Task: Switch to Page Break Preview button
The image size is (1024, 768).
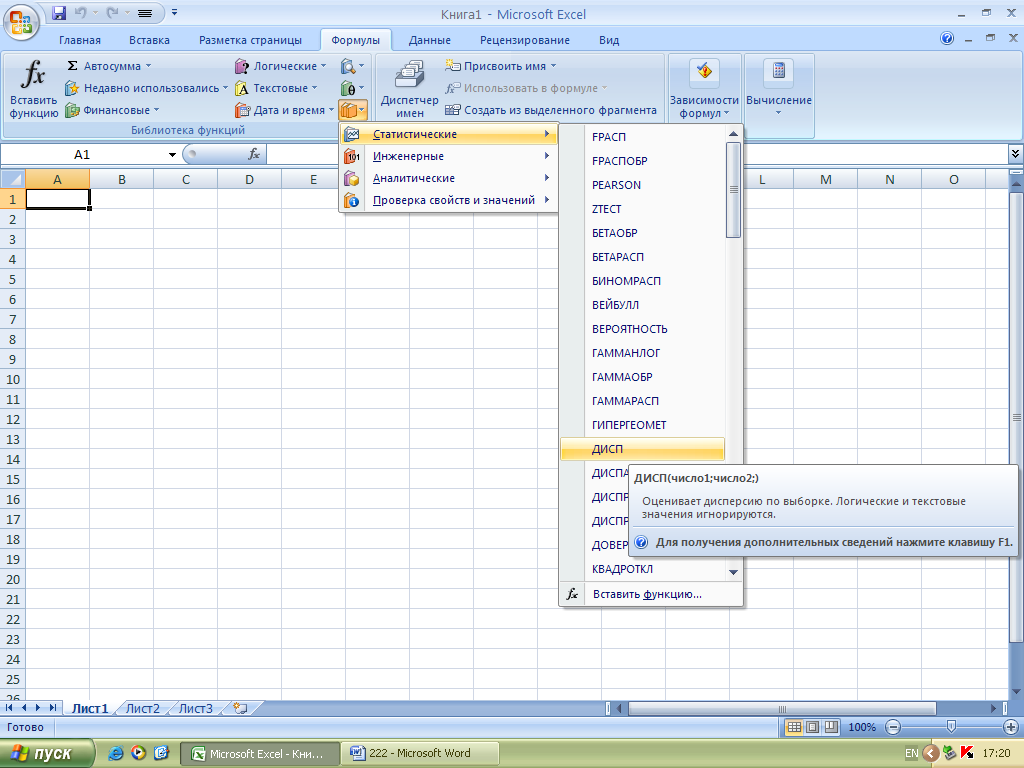Action: click(831, 727)
